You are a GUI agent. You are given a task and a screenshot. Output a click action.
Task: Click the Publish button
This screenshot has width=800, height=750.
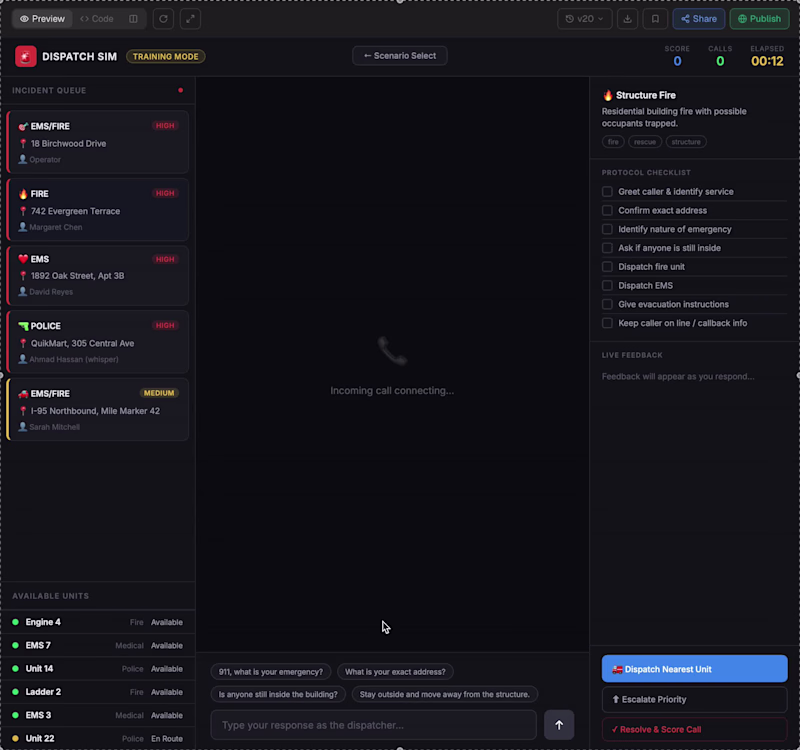(x=759, y=18)
